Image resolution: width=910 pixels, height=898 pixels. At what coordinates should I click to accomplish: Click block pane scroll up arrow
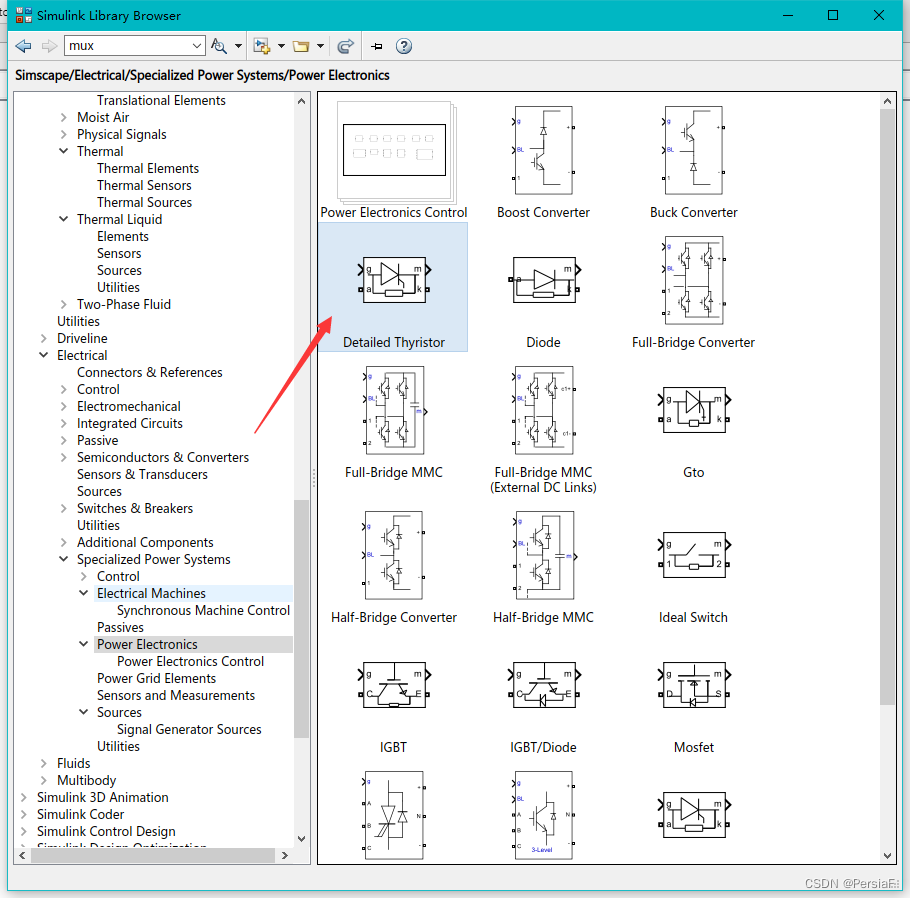point(887,101)
